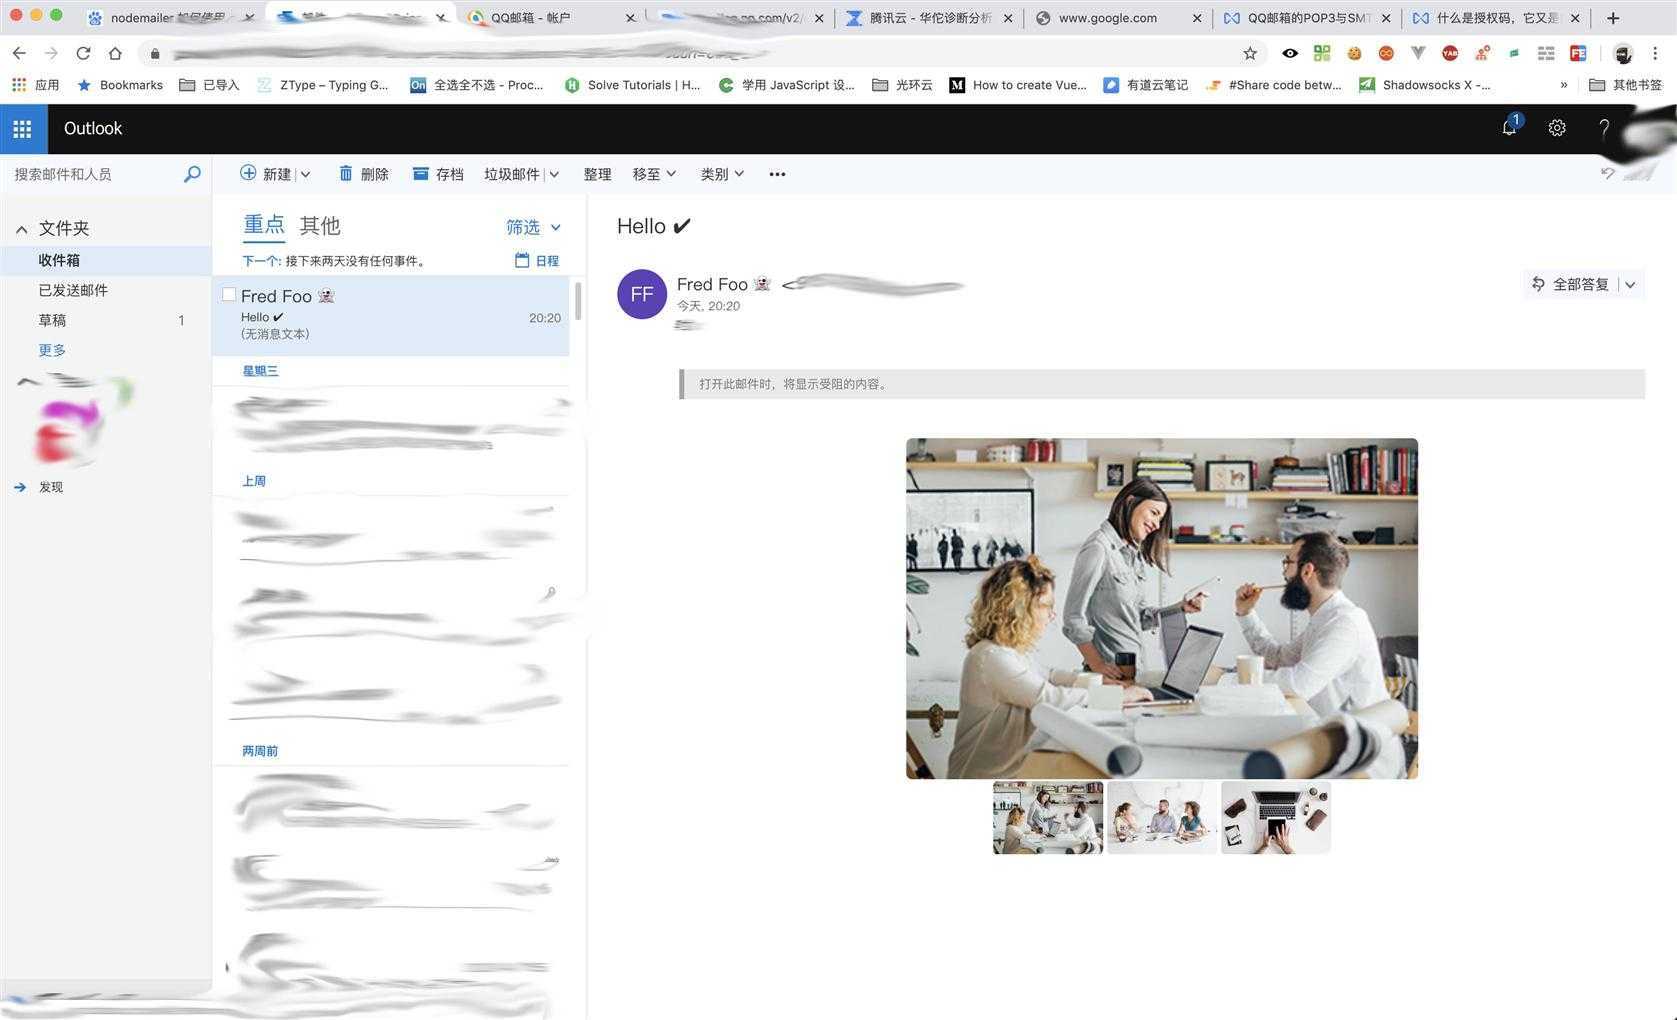
Task: Click the search icon in the mail search box
Action: click(x=191, y=174)
